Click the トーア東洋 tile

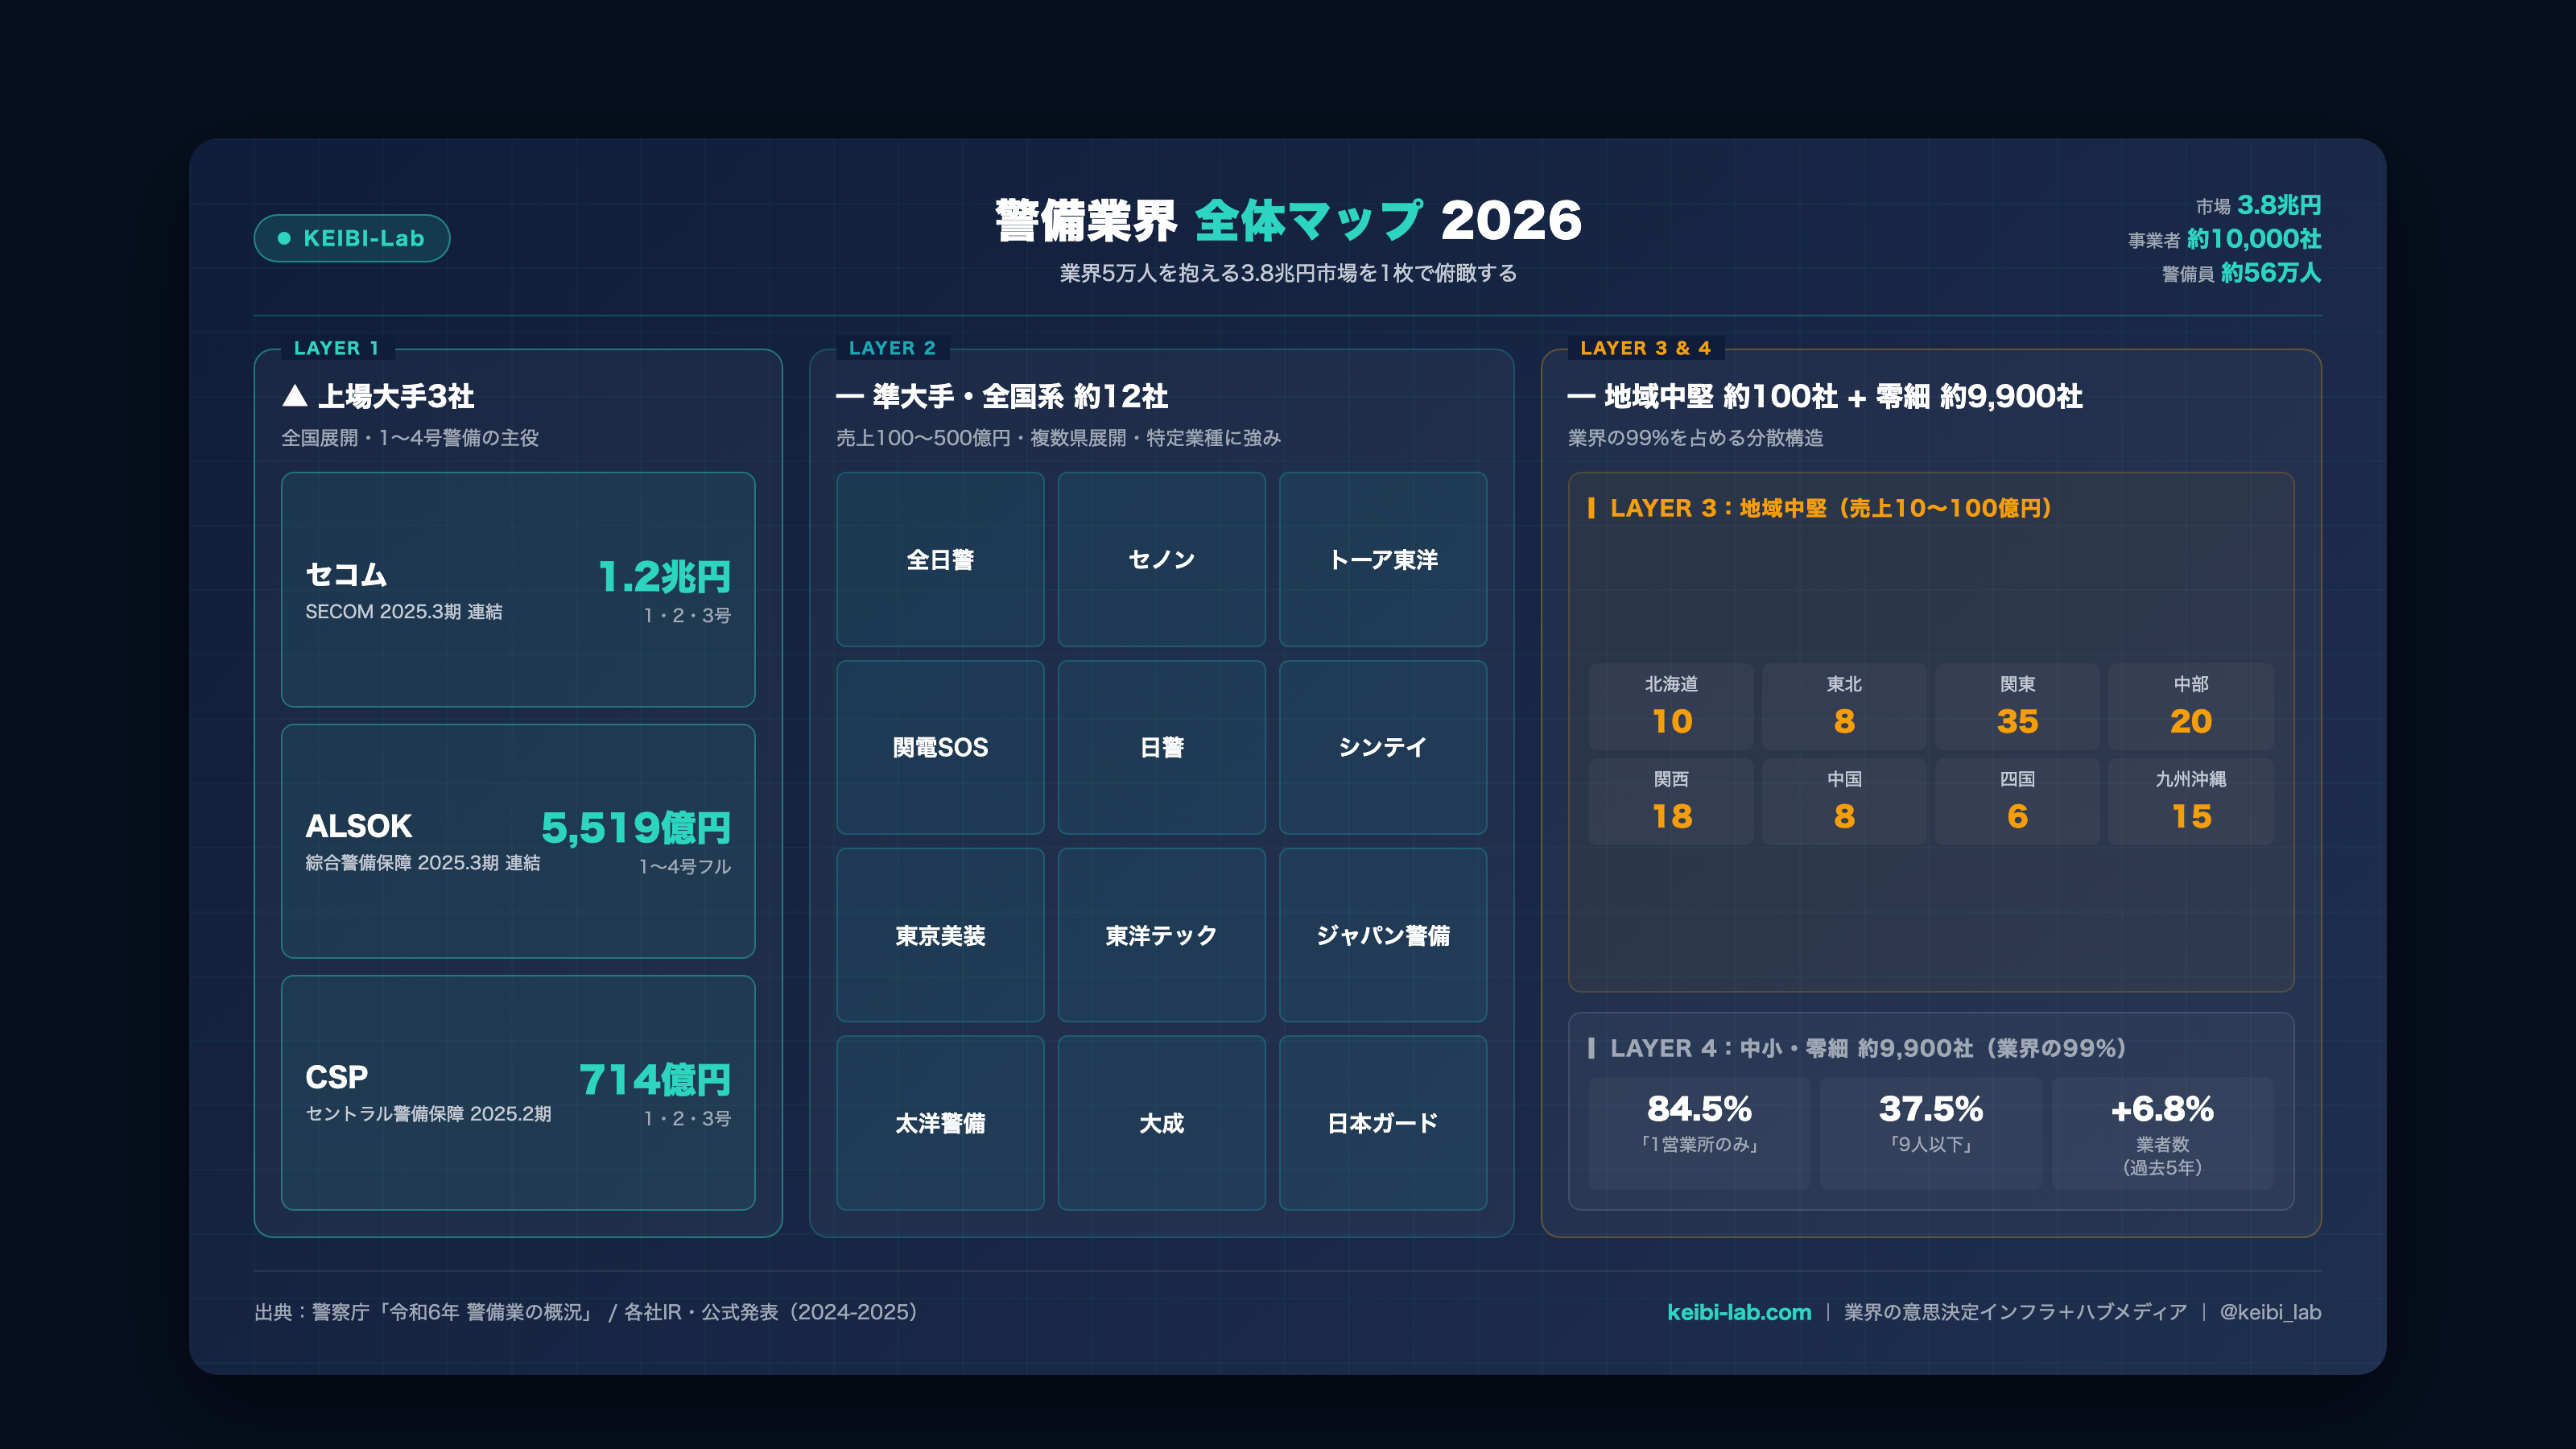(x=1383, y=559)
